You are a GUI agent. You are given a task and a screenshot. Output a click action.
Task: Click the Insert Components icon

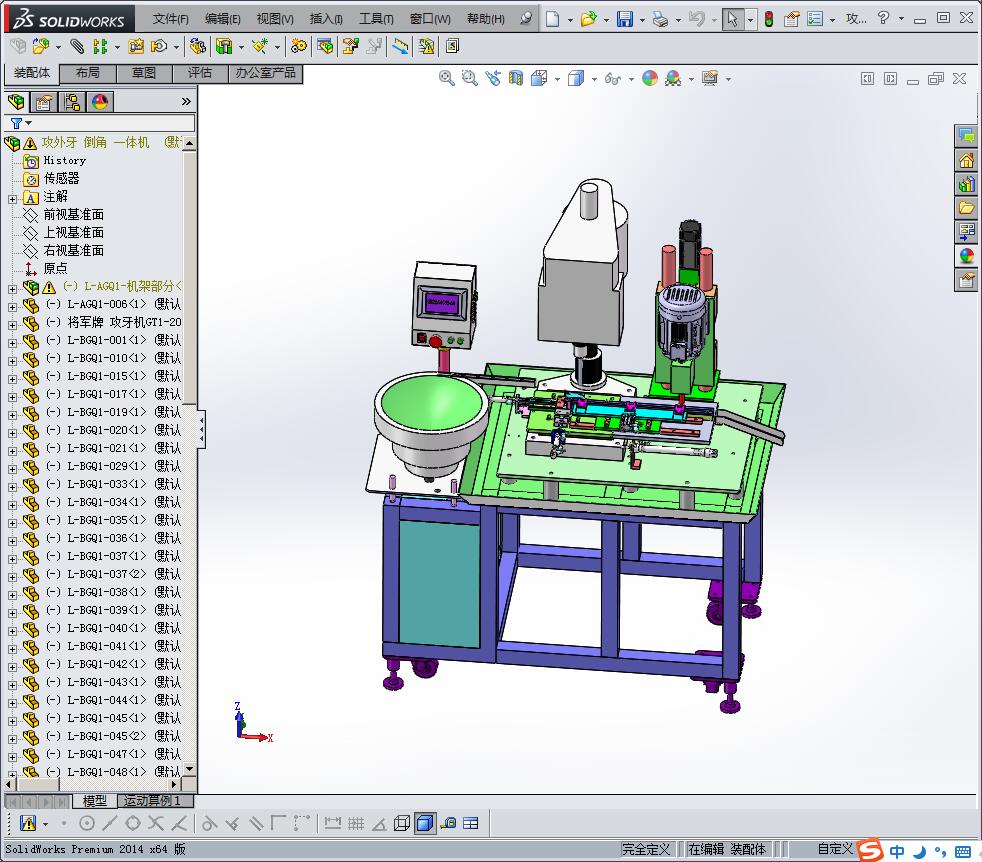[41, 46]
